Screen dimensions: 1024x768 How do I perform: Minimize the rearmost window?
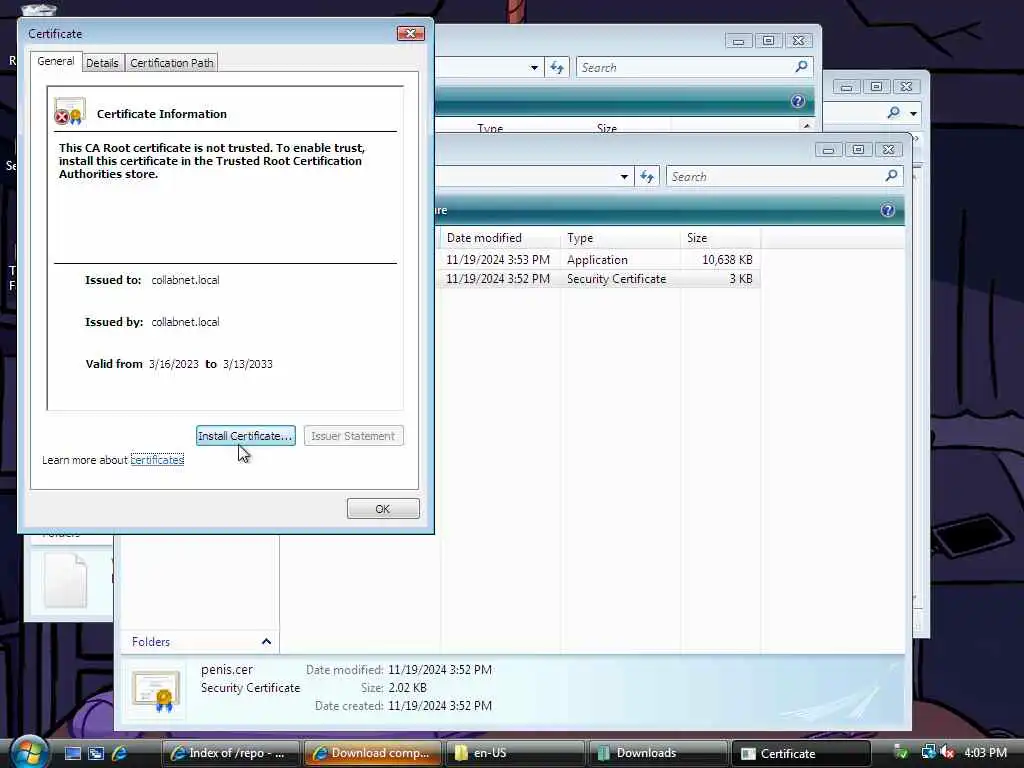tap(846, 86)
